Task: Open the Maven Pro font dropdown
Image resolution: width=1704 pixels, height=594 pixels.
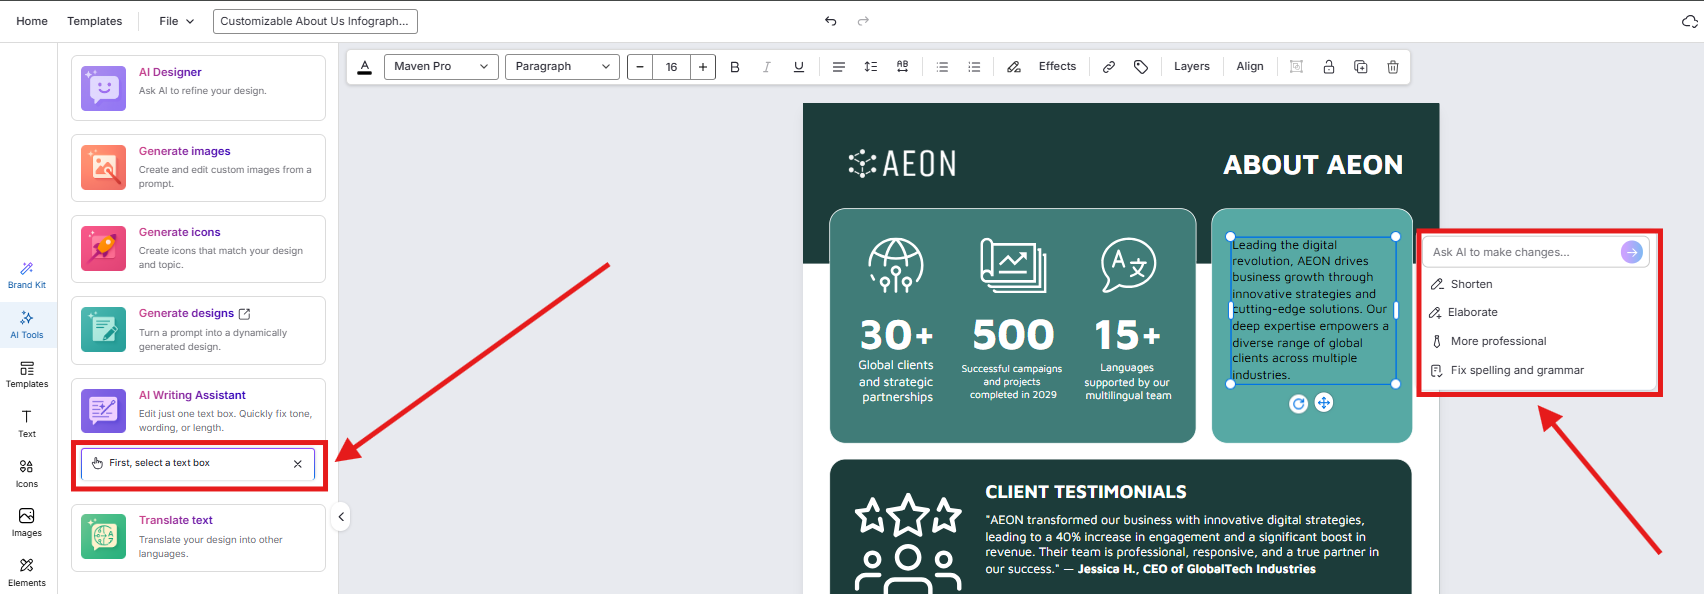Action: coord(441,67)
